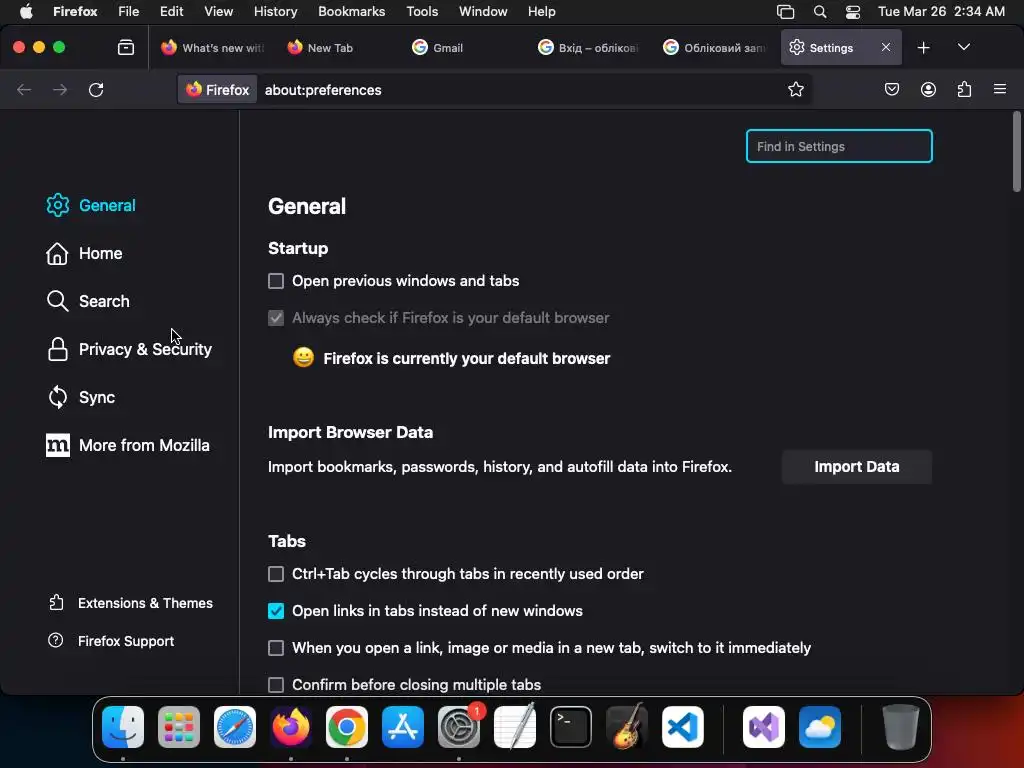1024x768 pixels.
Task: Expand the list all tabs chevron
Action: pyautogui.click(x=964, y=47)
